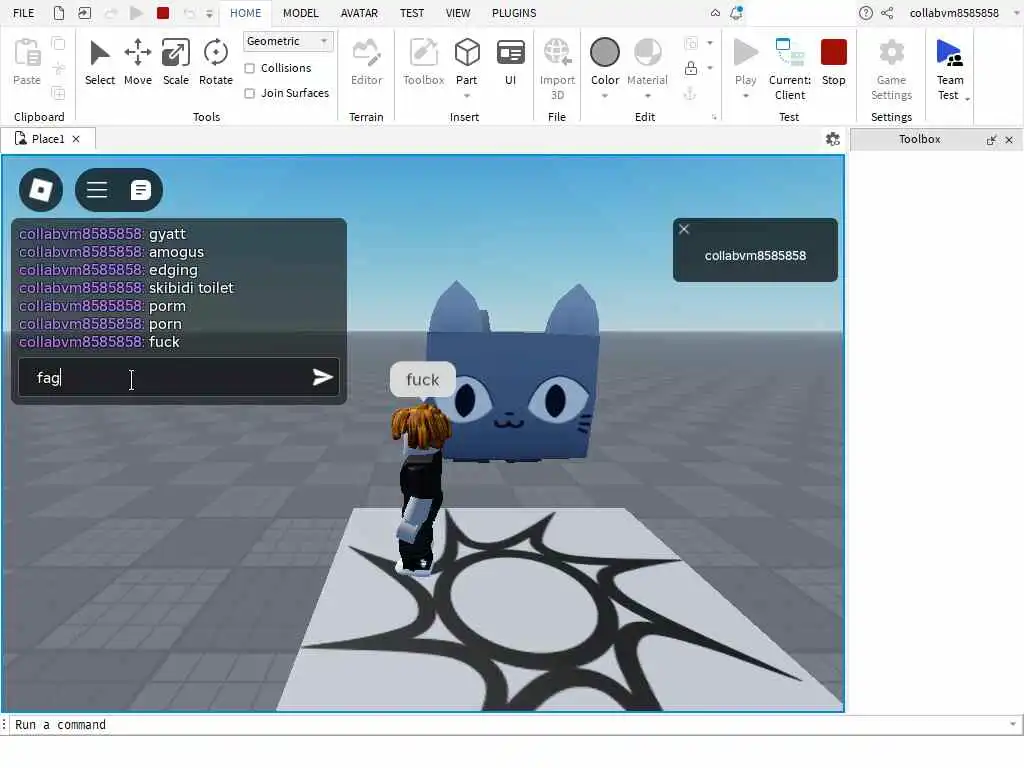Expand the Material dropdown arrow
1024x768 pixels.
647,96
